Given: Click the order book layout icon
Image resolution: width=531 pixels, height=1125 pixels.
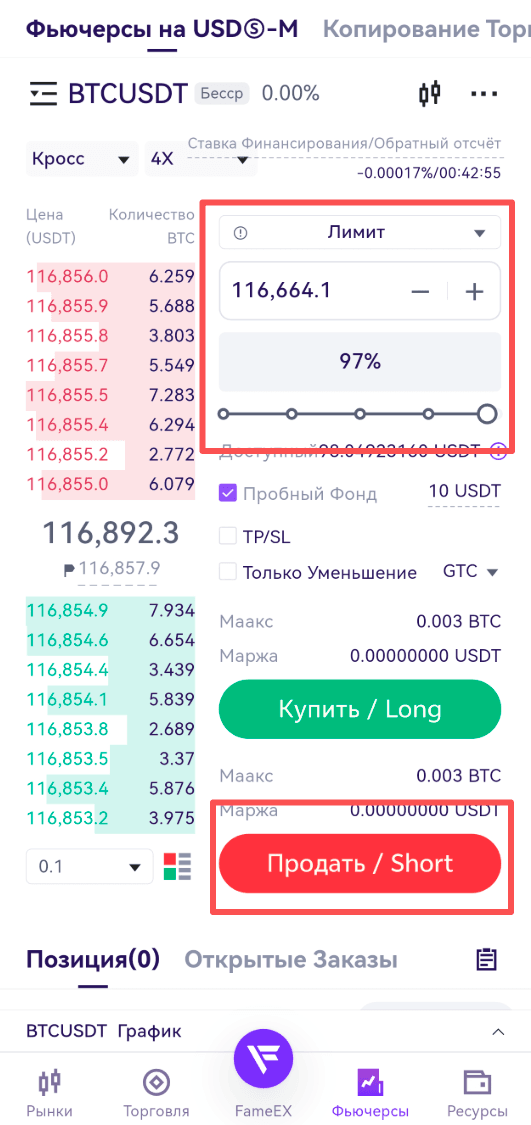Looking at the screenshot, I should 178,866.
